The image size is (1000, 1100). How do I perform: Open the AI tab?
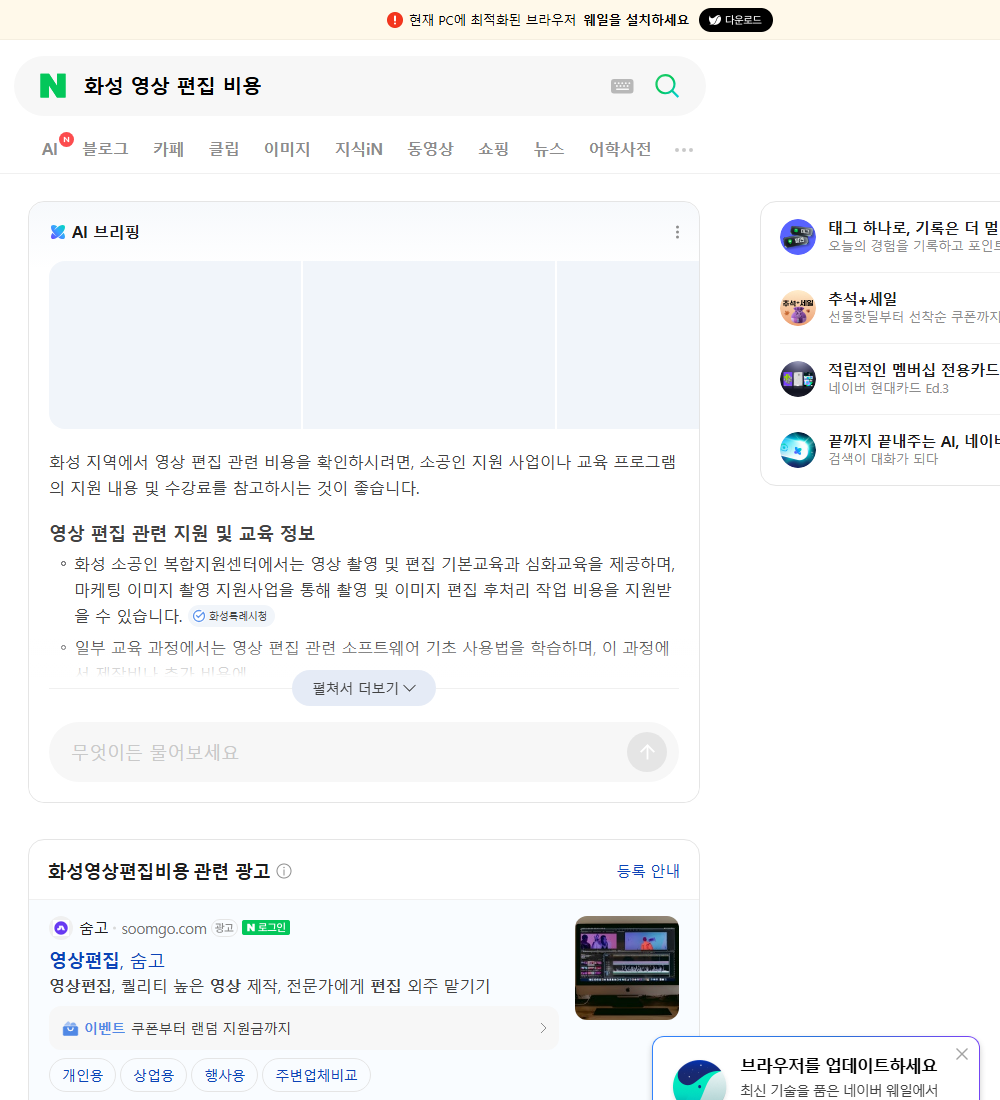[50, 149]
